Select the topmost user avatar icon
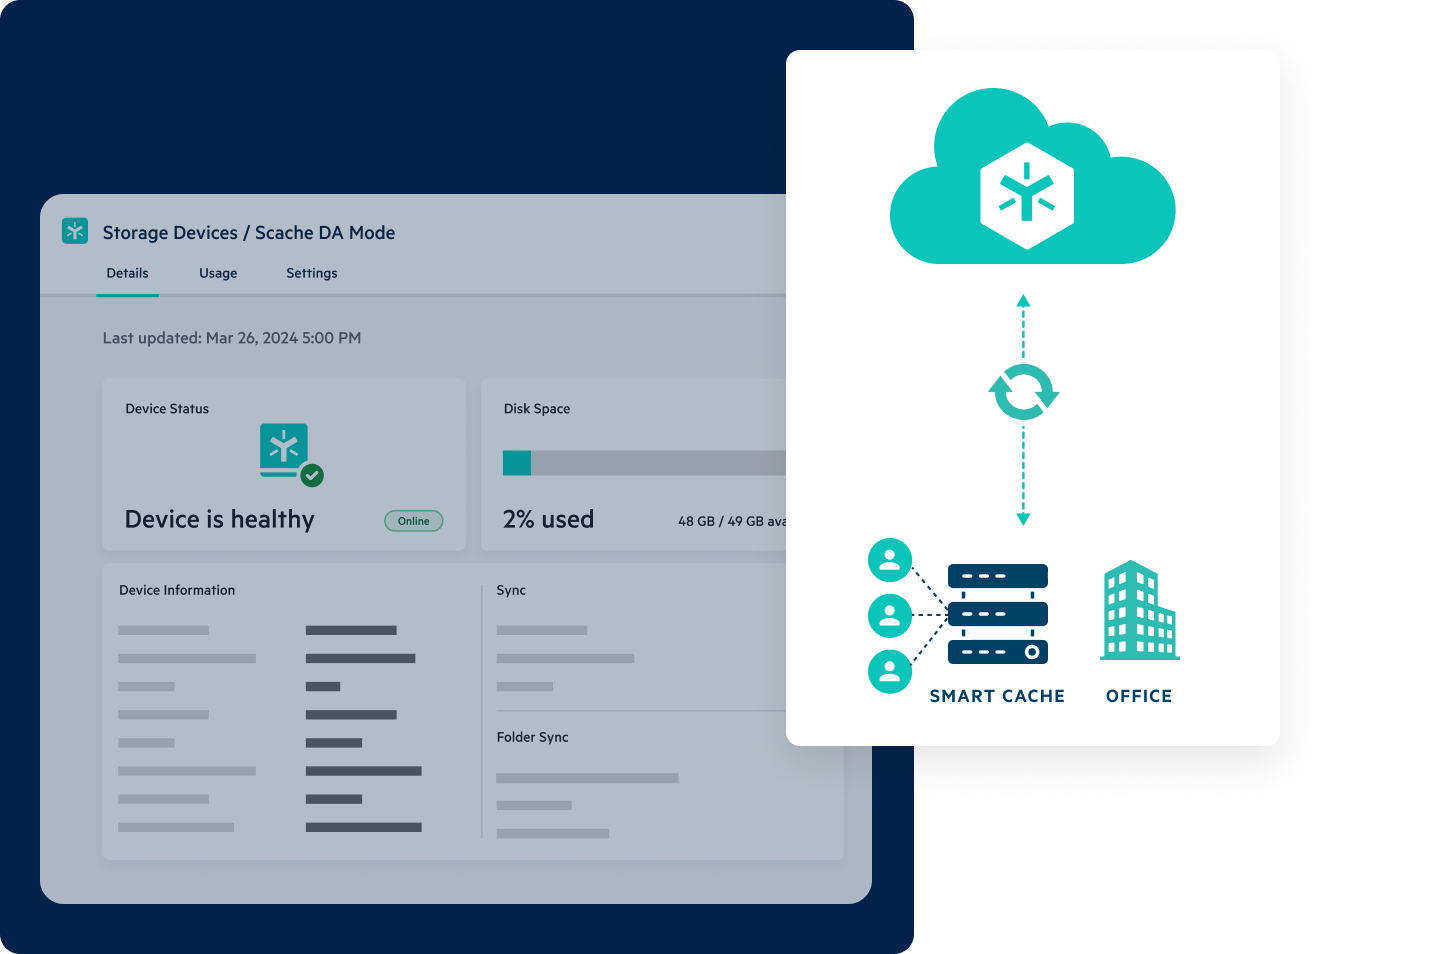Image resolution: width=1440 pixels, height=954 pixels. 889,561
